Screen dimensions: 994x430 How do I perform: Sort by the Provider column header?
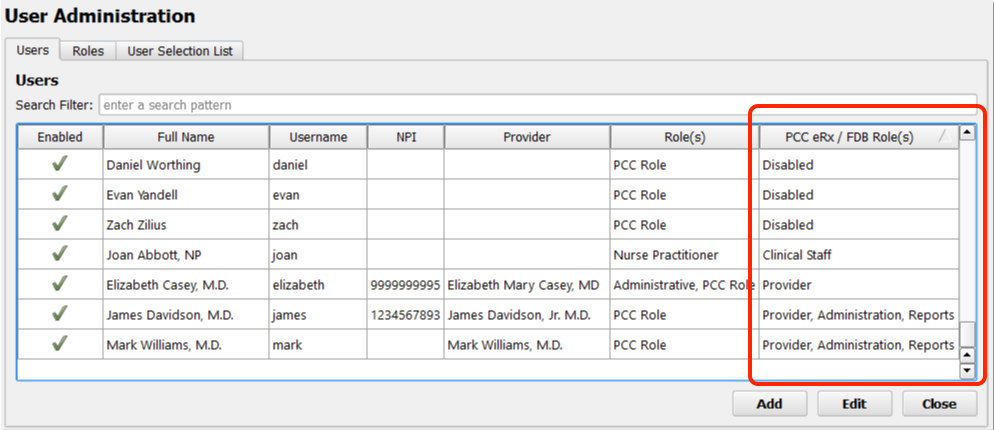click(x=527, y=137)
